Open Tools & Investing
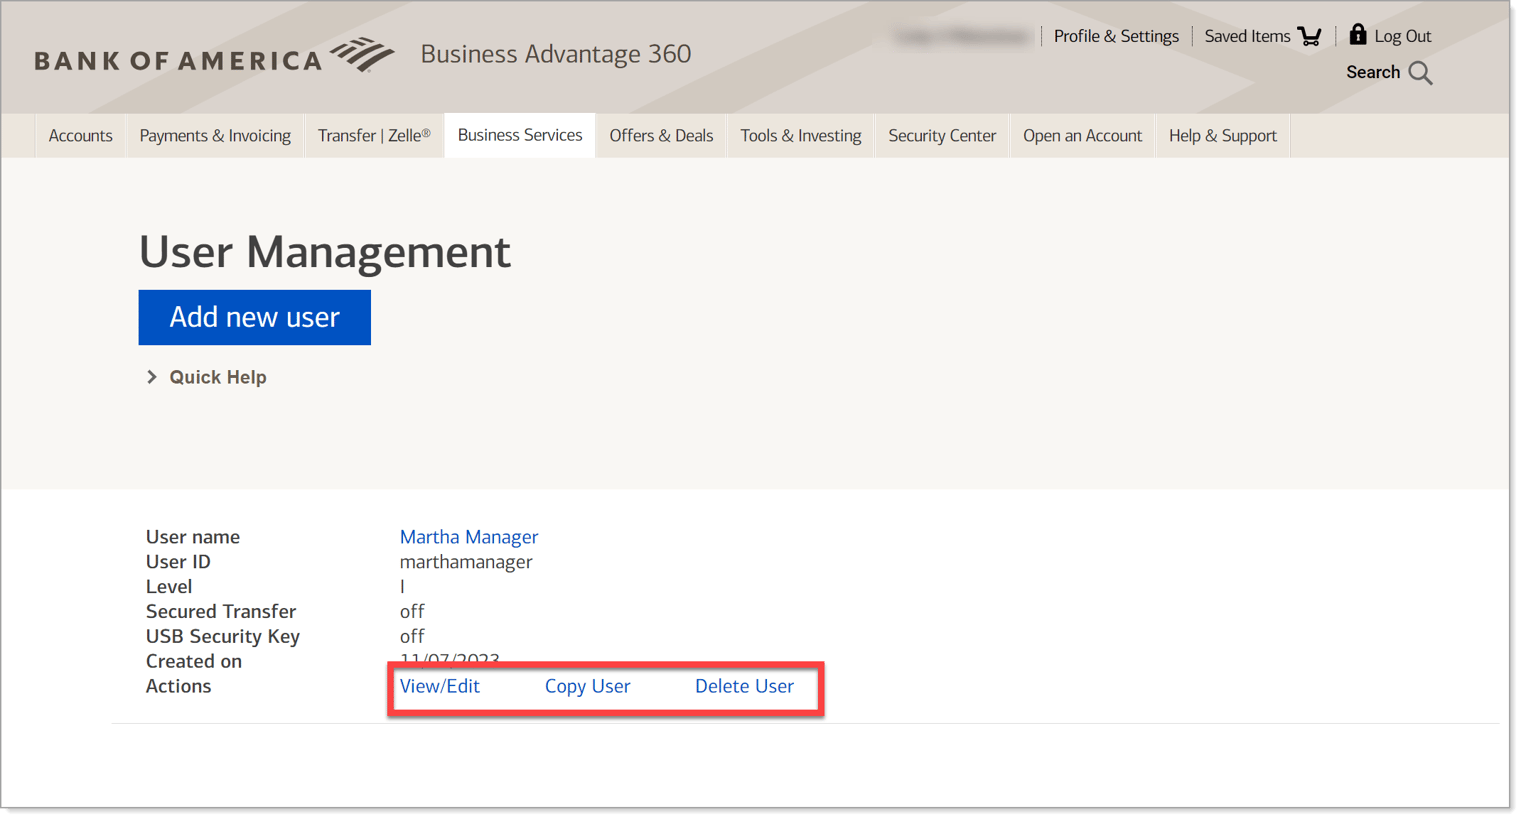 coord(800,135)
